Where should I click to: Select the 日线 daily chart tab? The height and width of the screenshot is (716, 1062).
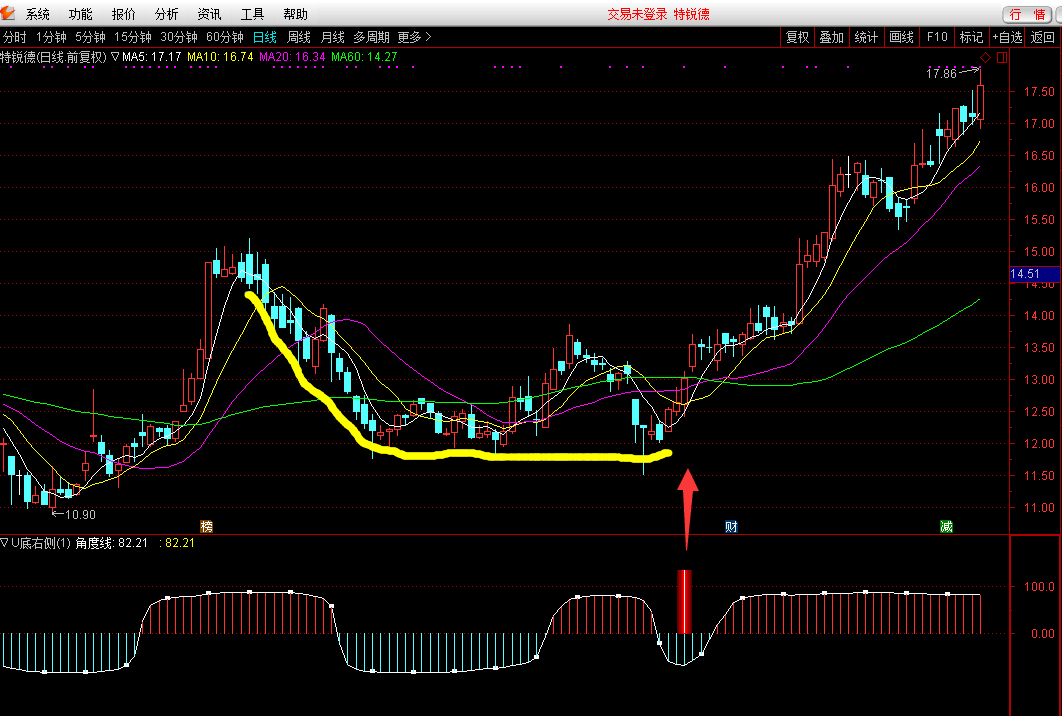click(x=265, y=37)
